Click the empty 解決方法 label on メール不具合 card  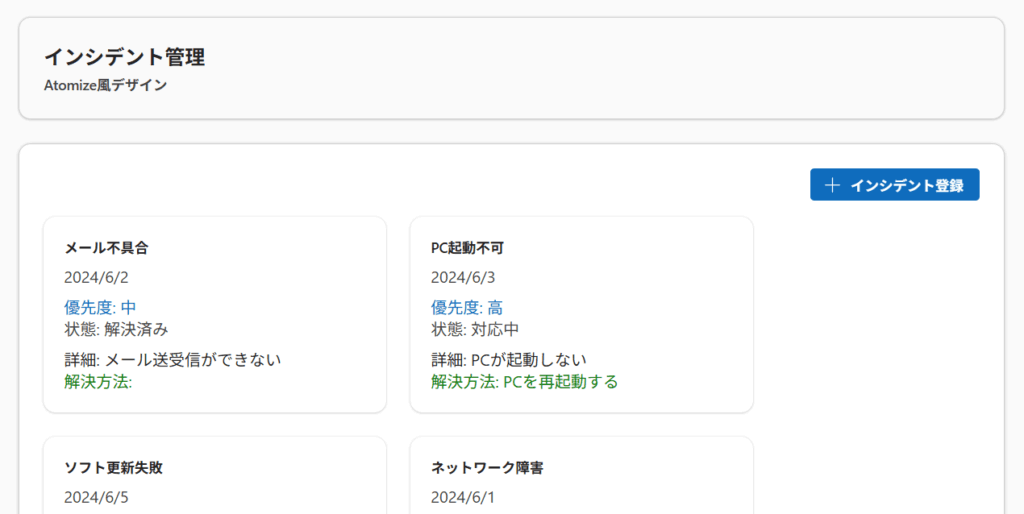click(x=98, y=382)
